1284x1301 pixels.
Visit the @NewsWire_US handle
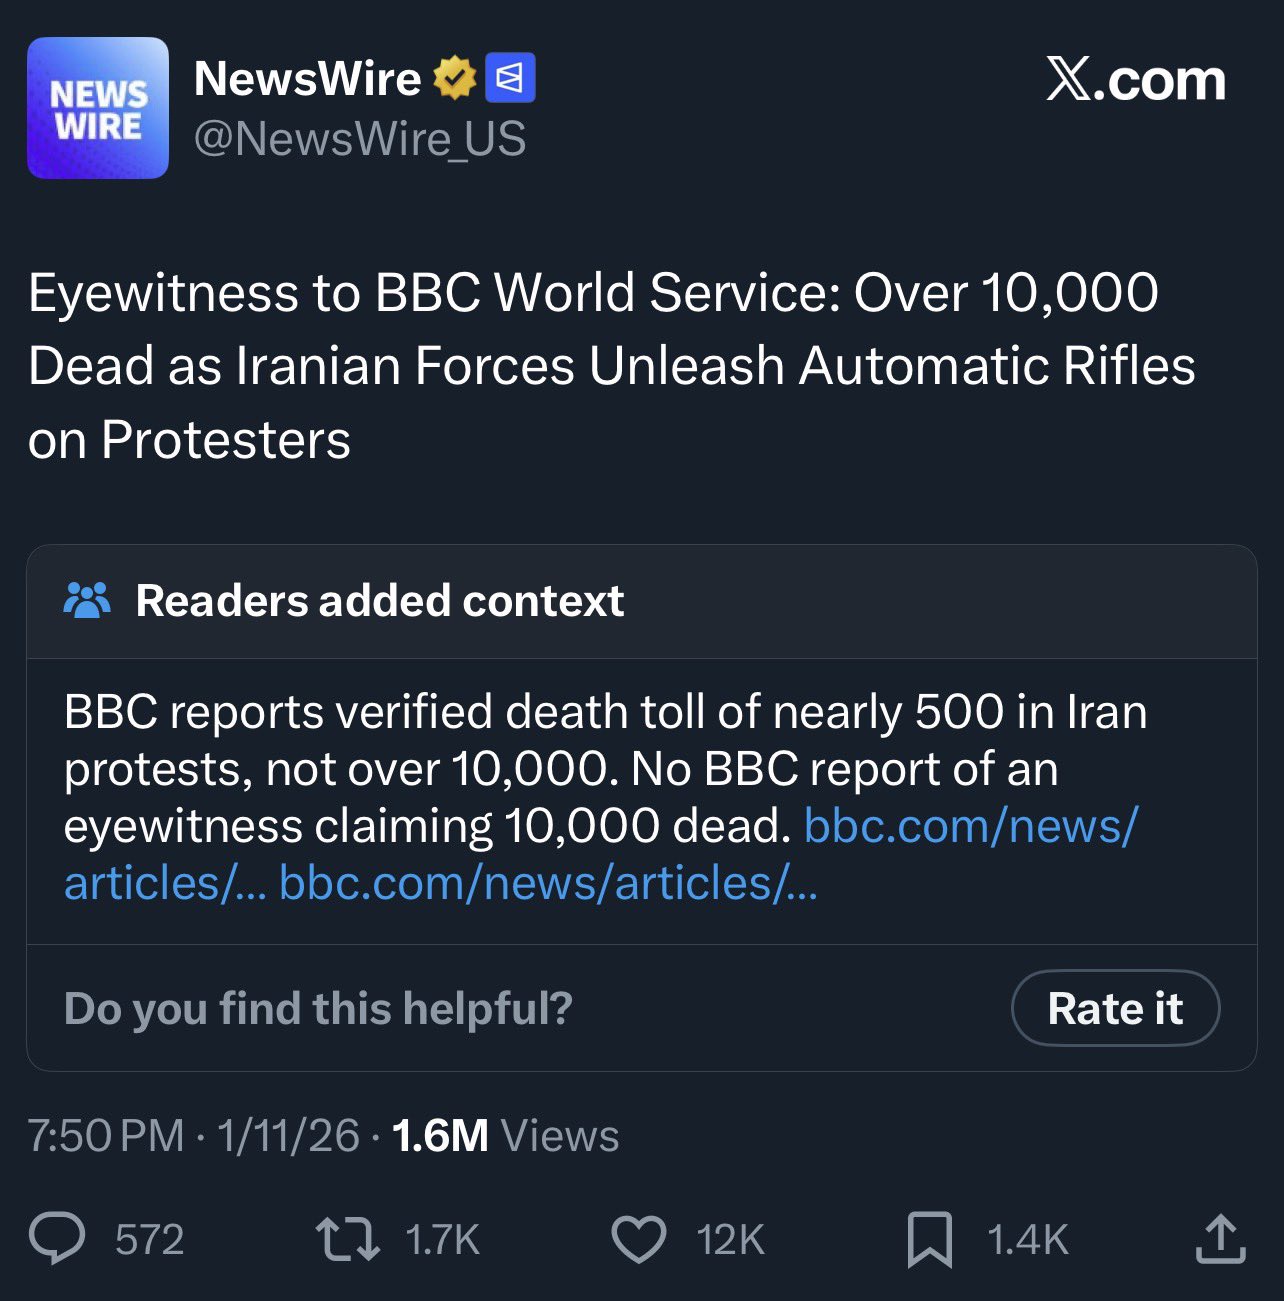click(359, 138)
